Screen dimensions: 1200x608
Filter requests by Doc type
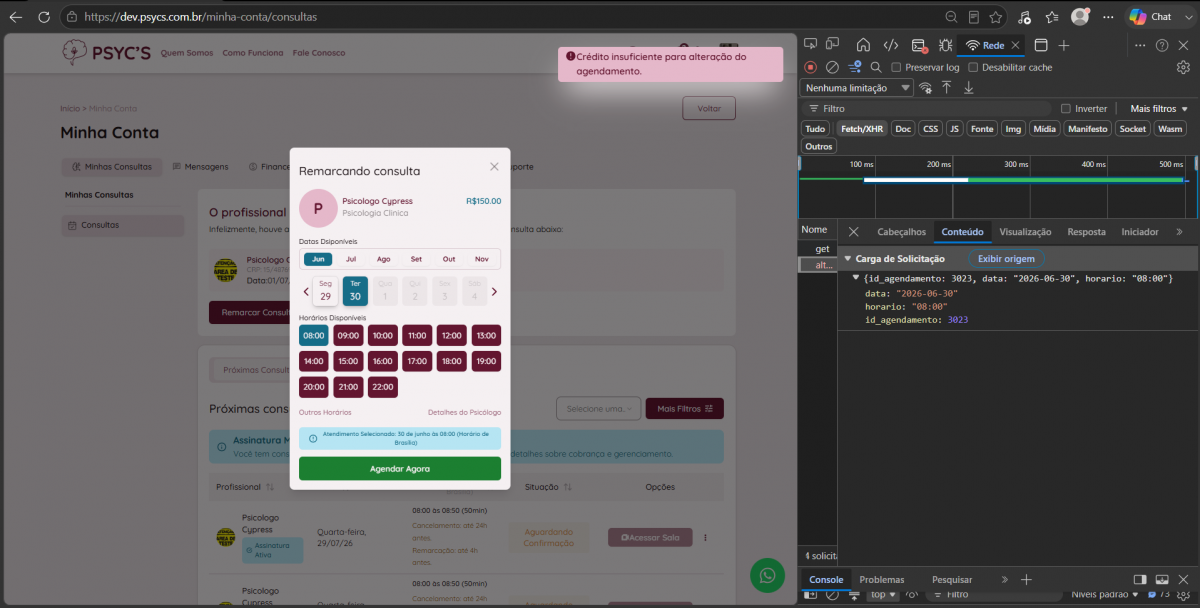coord(903,129)
